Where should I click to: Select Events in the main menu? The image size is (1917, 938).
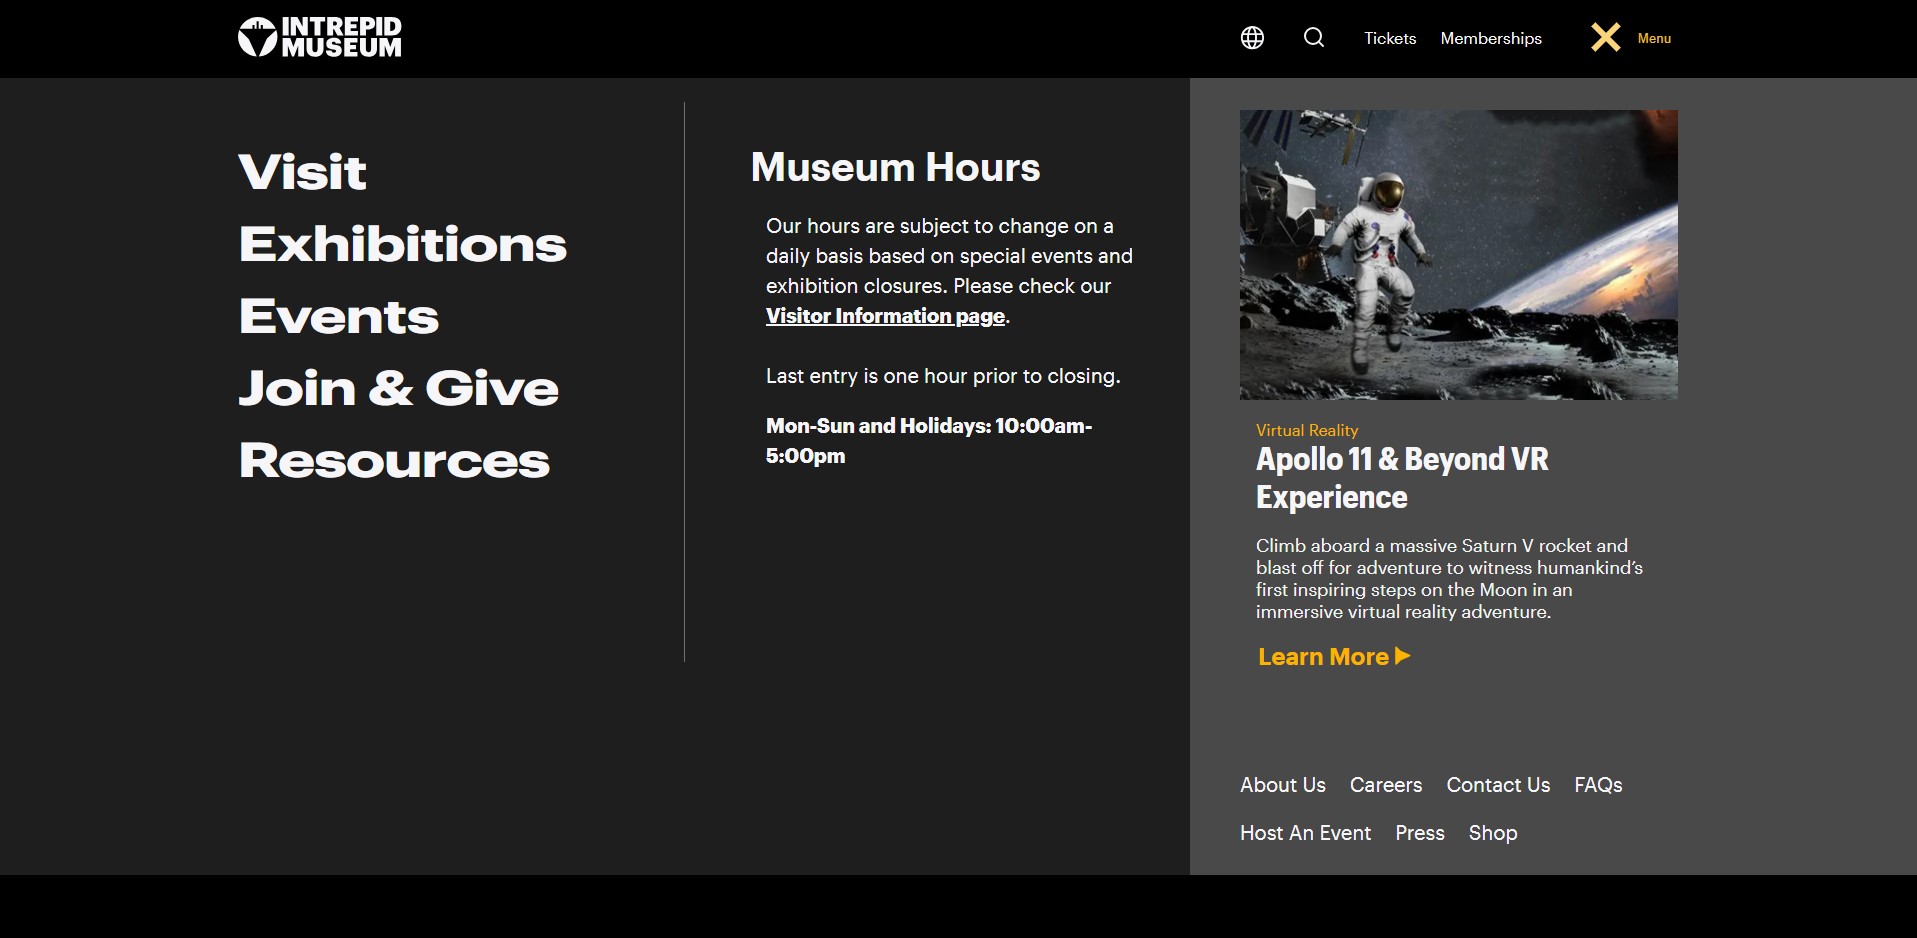pos(339,316)
